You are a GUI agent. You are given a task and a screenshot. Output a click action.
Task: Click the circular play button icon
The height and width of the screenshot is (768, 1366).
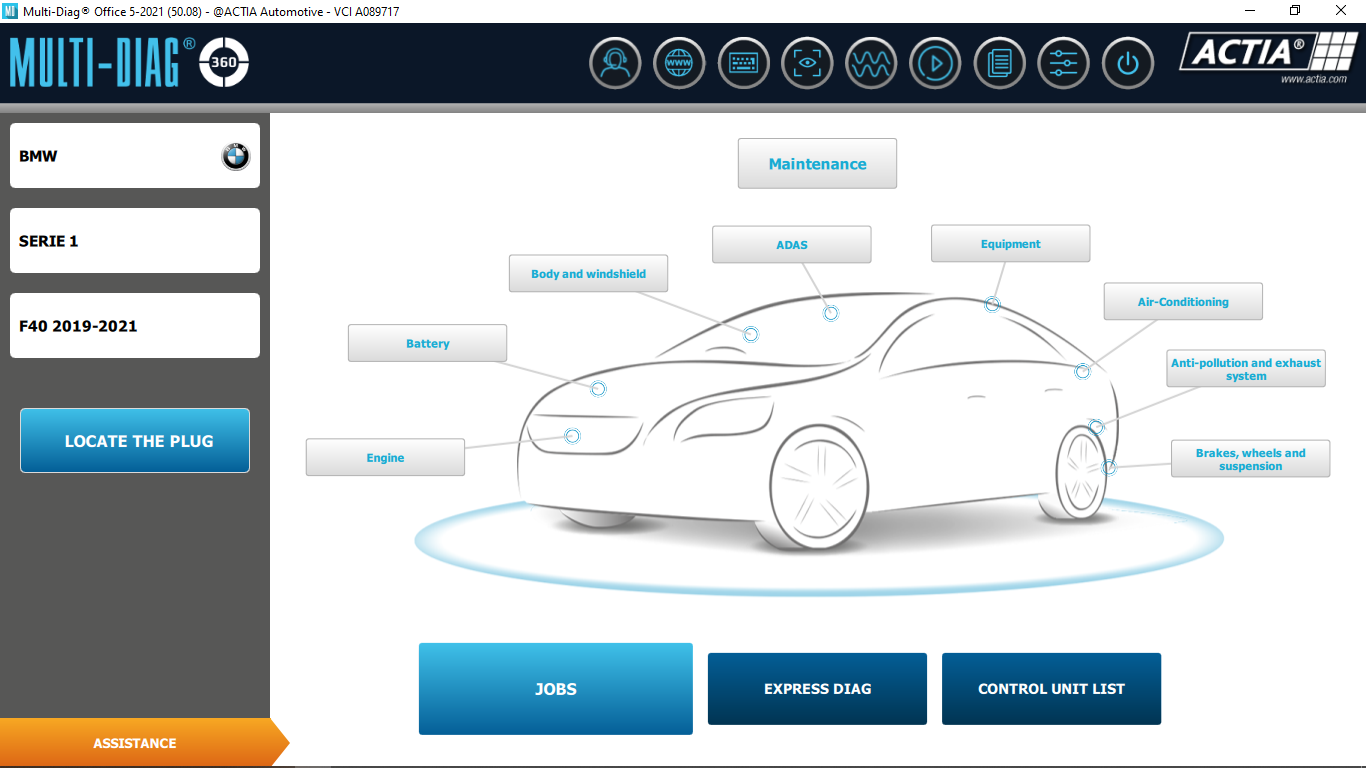tap(935, 63)
